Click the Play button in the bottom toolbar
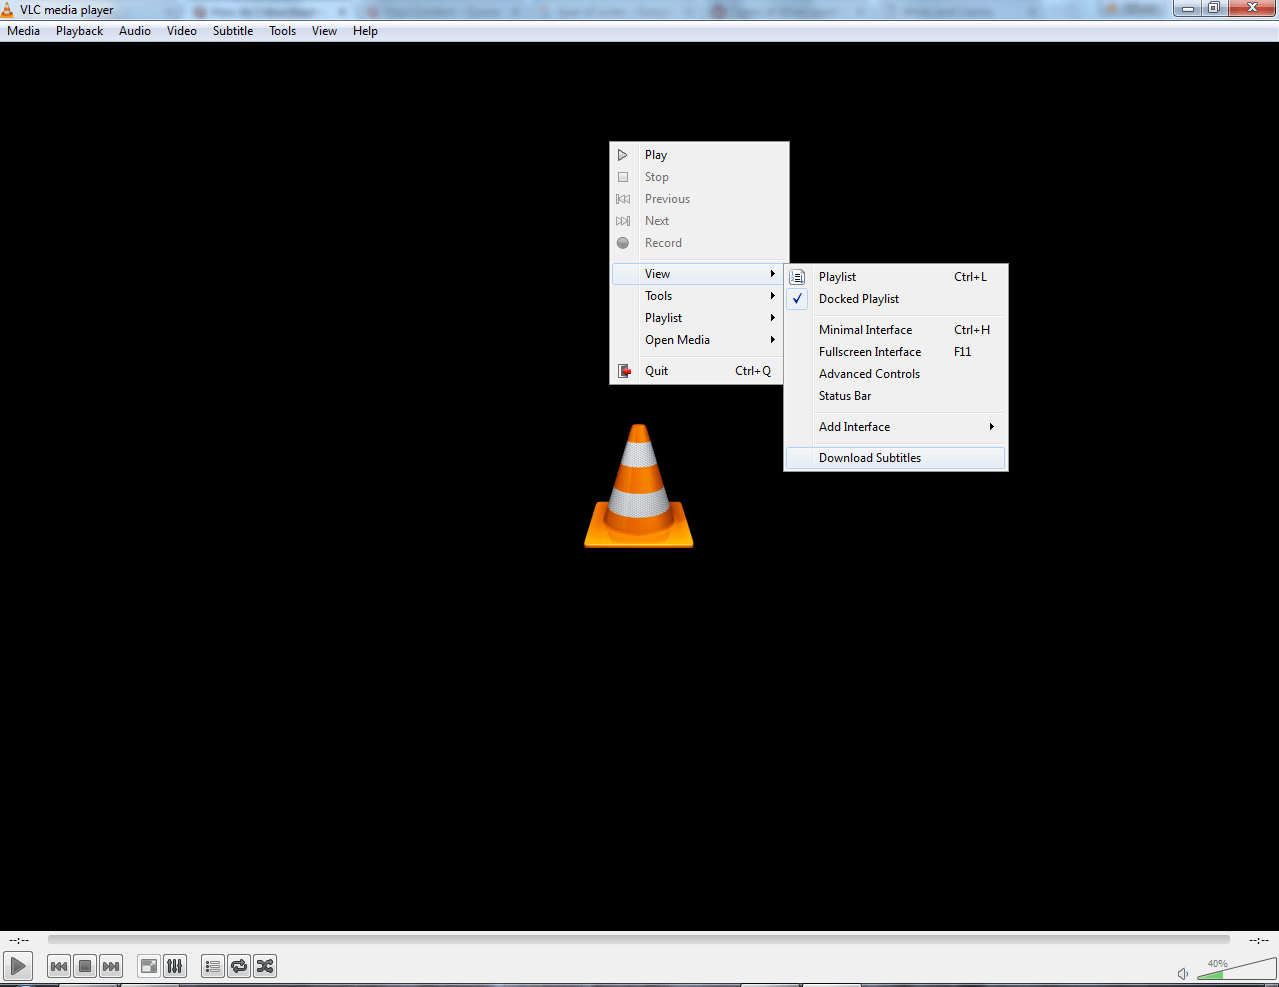This screenshot has height=987, width=1279. (x=18, y=966)
